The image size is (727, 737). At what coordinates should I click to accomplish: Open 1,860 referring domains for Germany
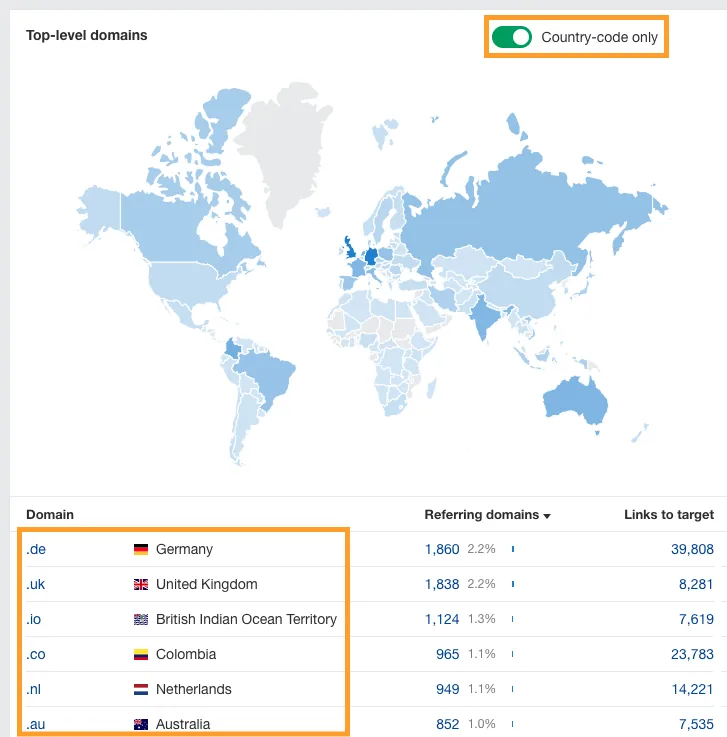(442, 549)
